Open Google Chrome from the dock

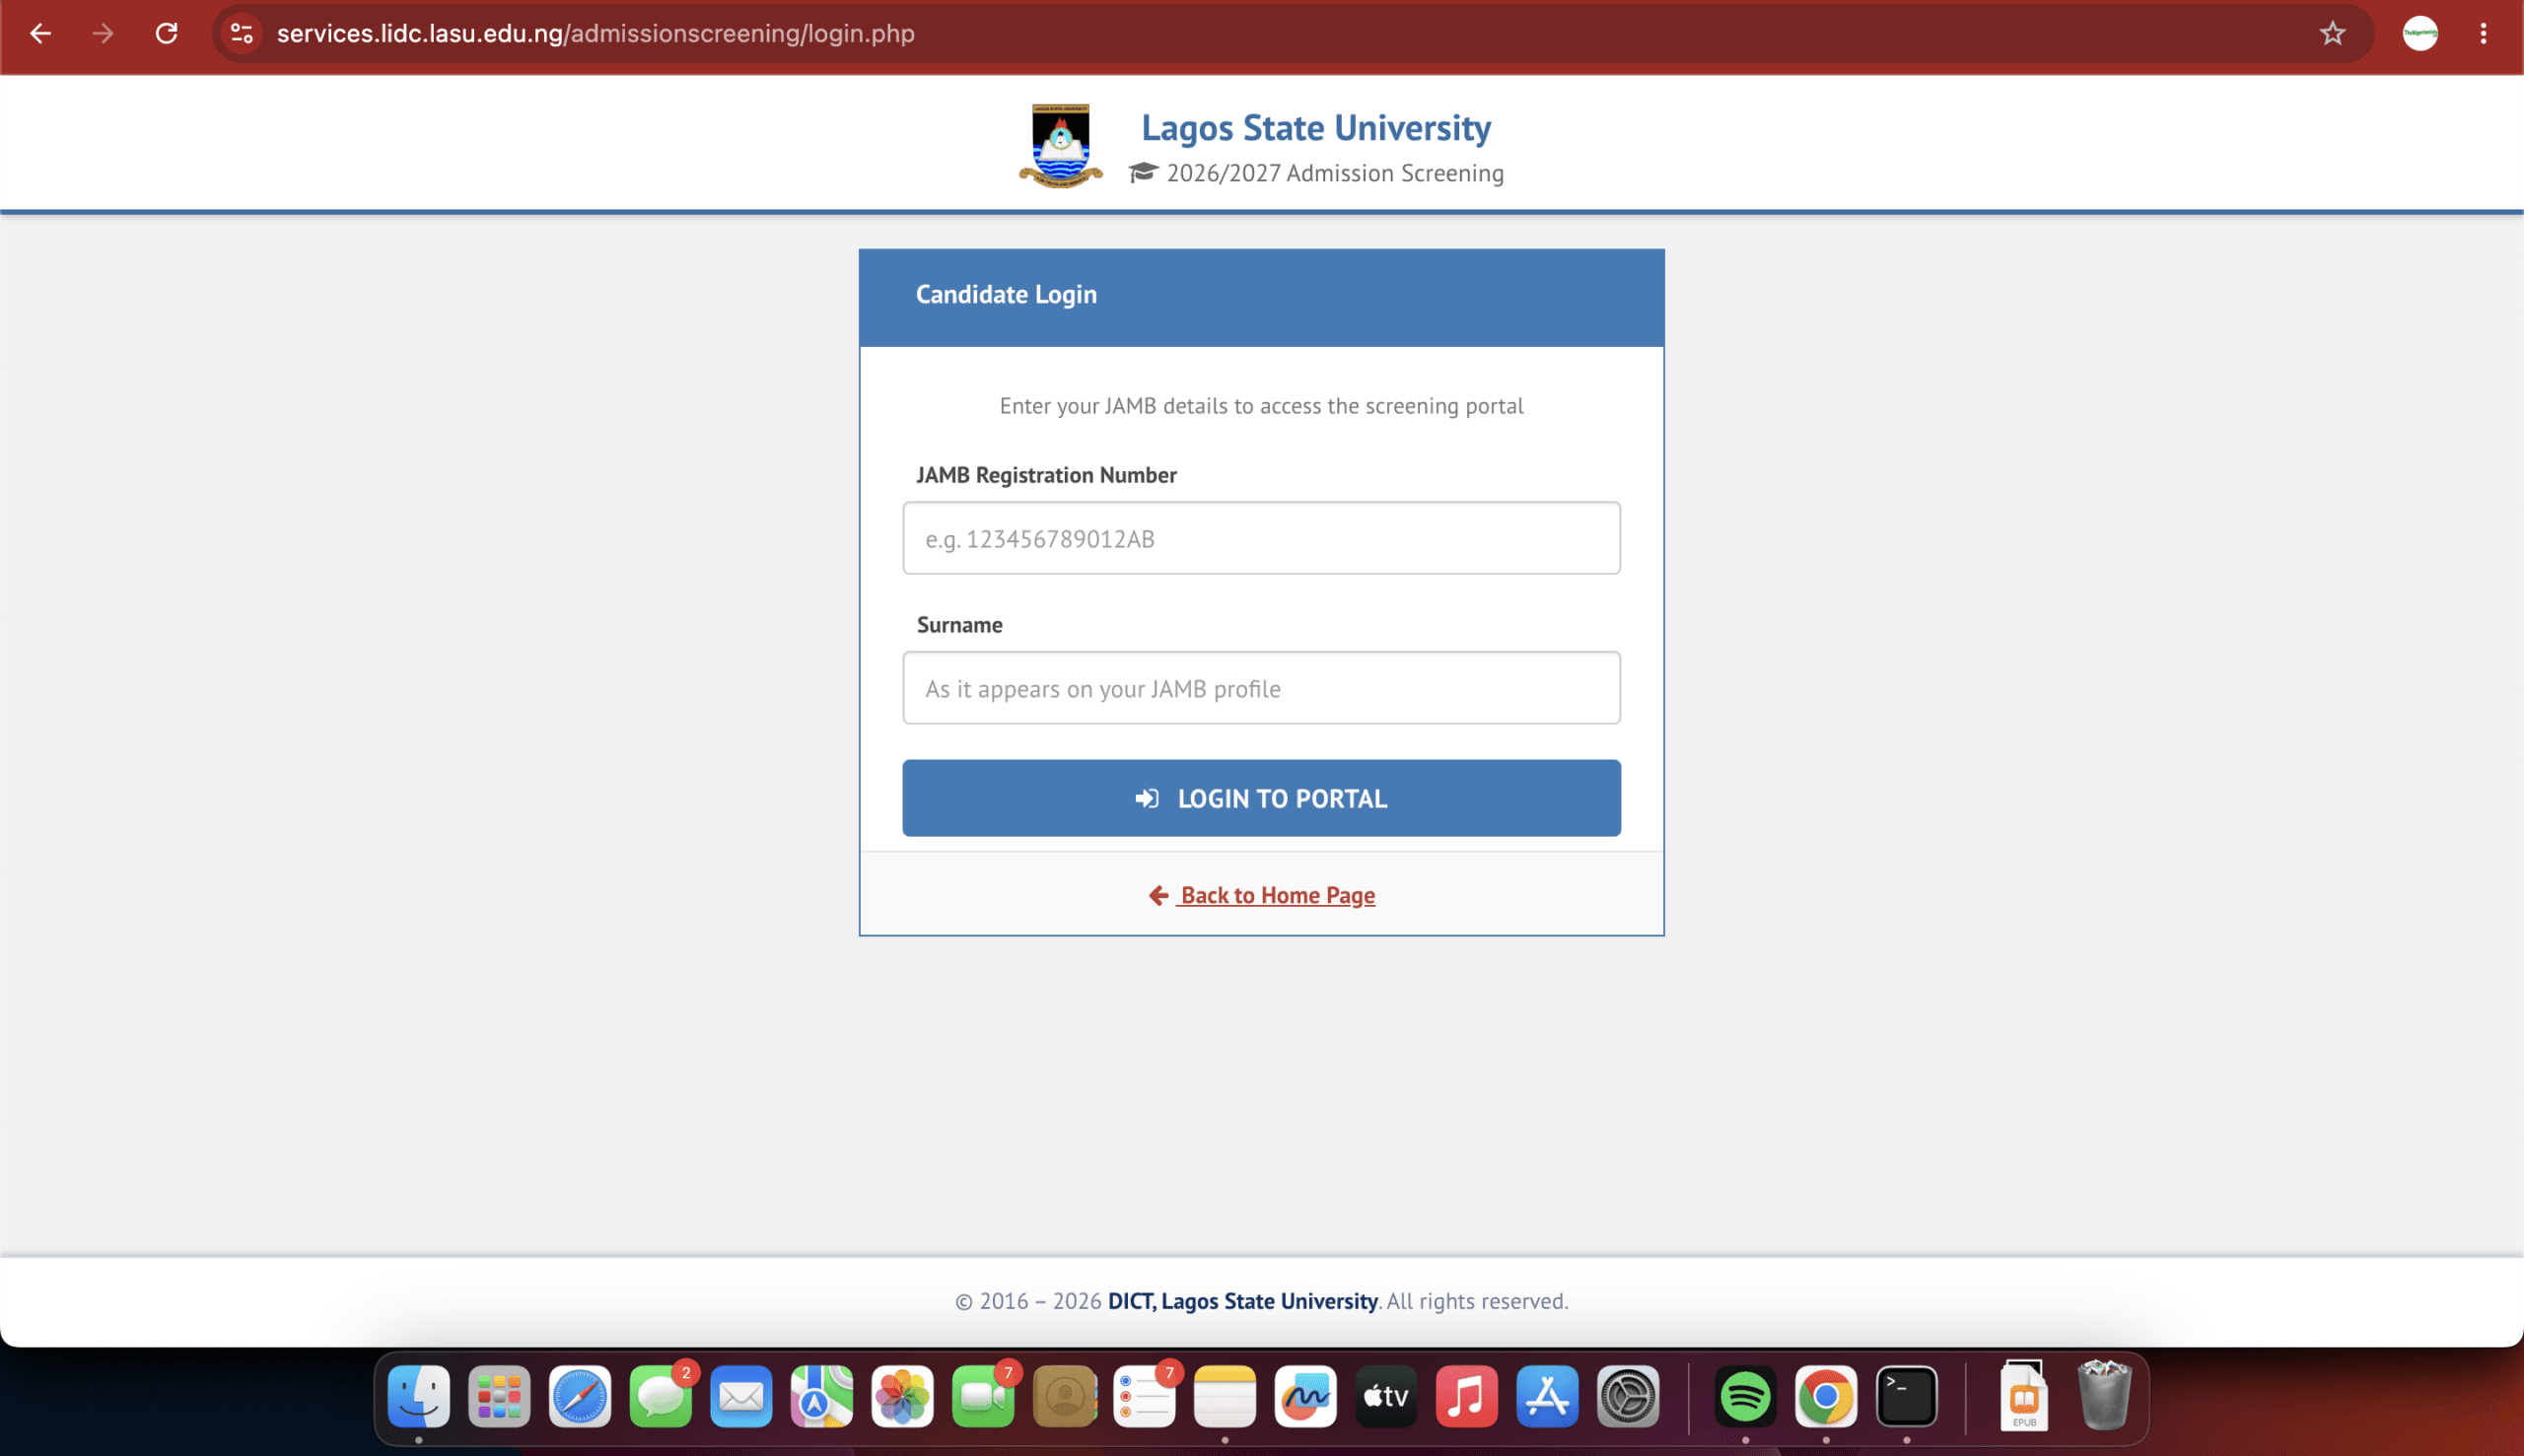click(x=1826, y=1396)
